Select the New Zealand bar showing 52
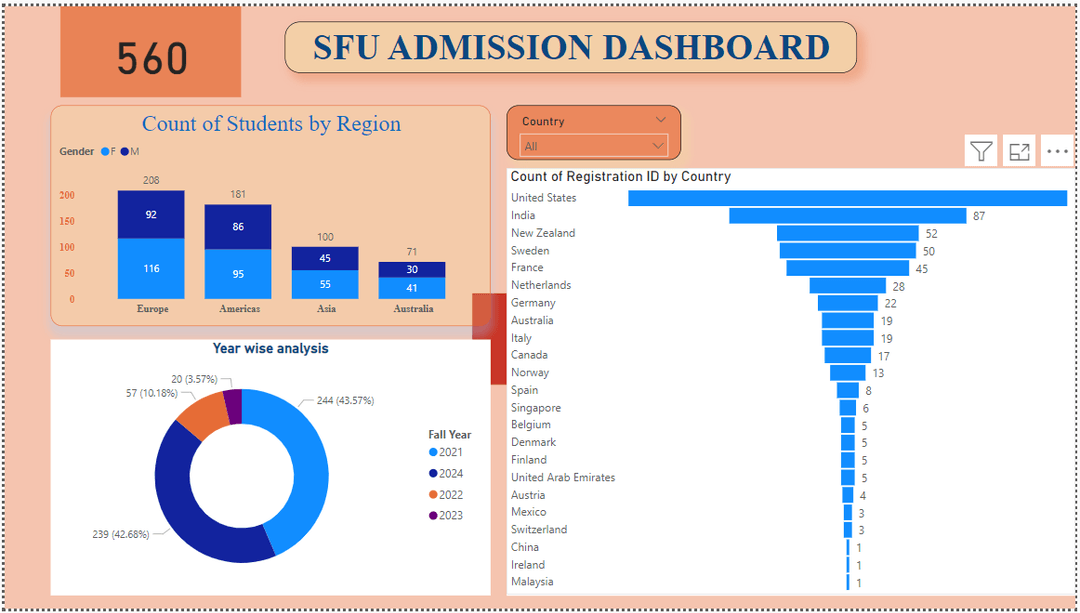This screenshot has height=613, width=1080. [847, 233]
